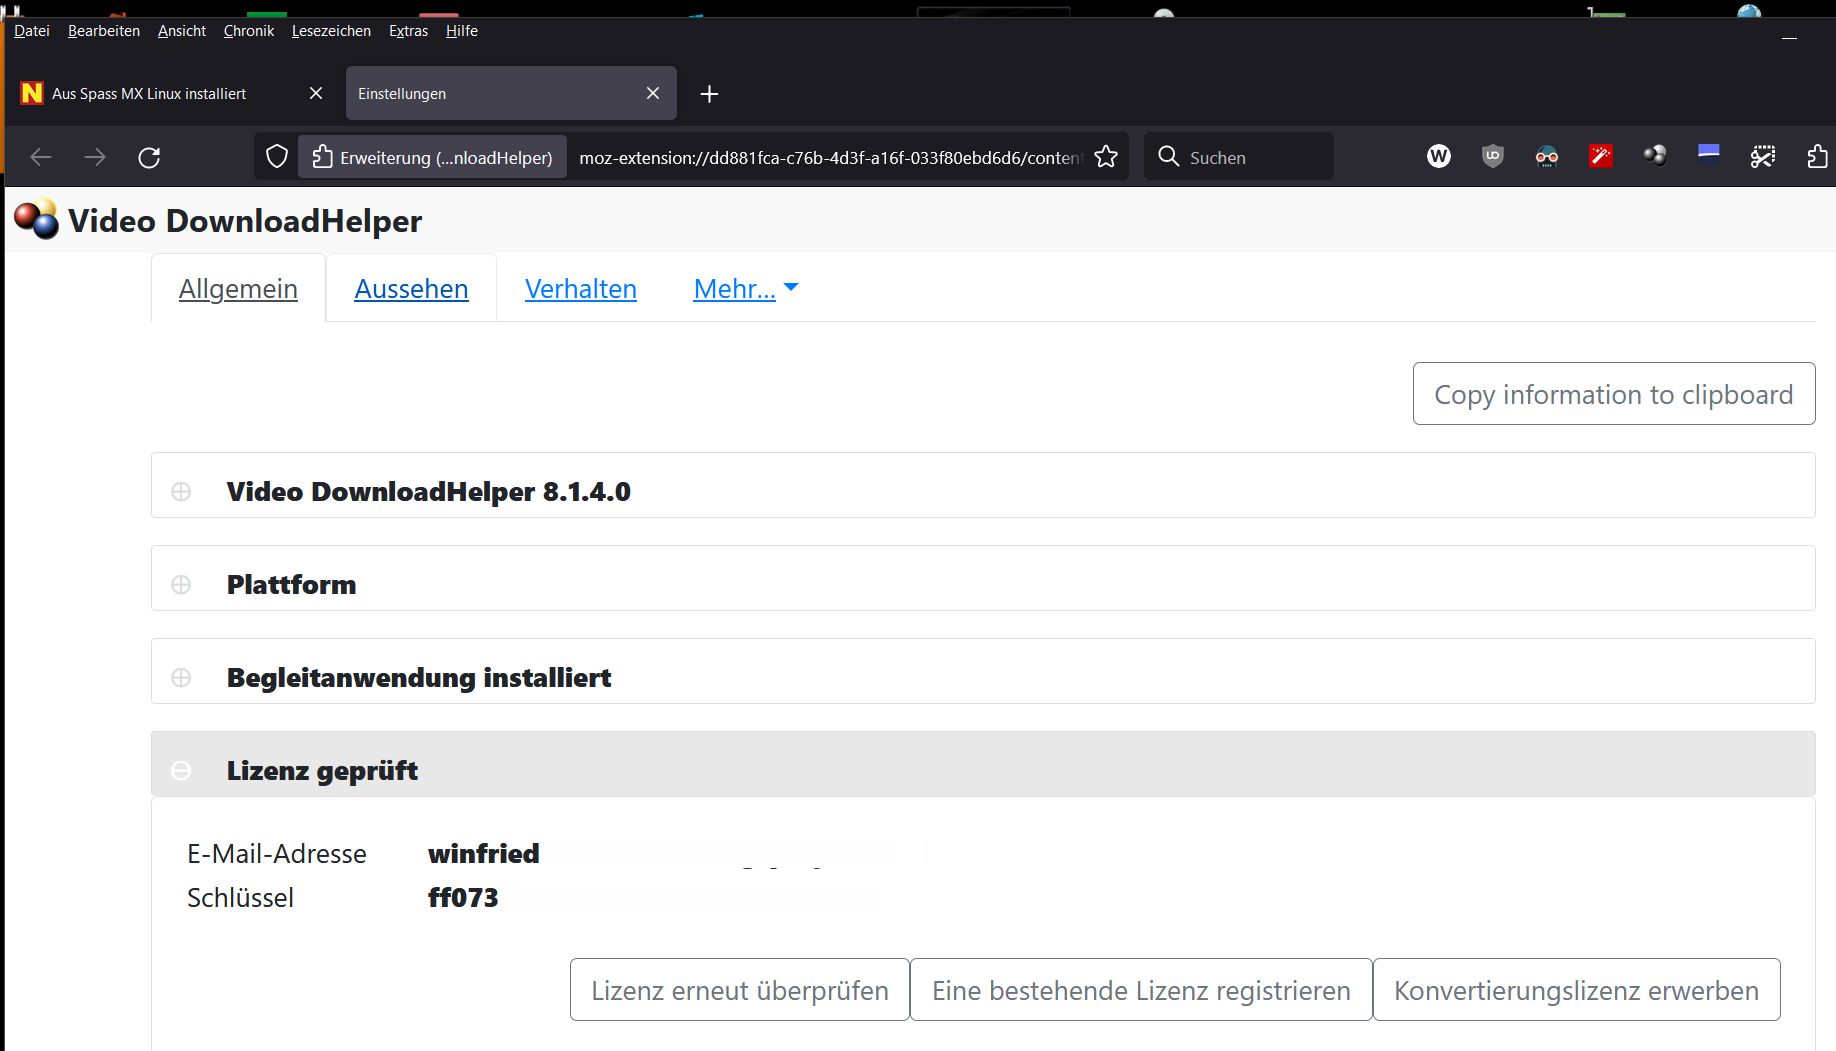Click Konvertierungslizenz erwerben button
The width and height of the screenshot is (1836, 1051).
1576,990
